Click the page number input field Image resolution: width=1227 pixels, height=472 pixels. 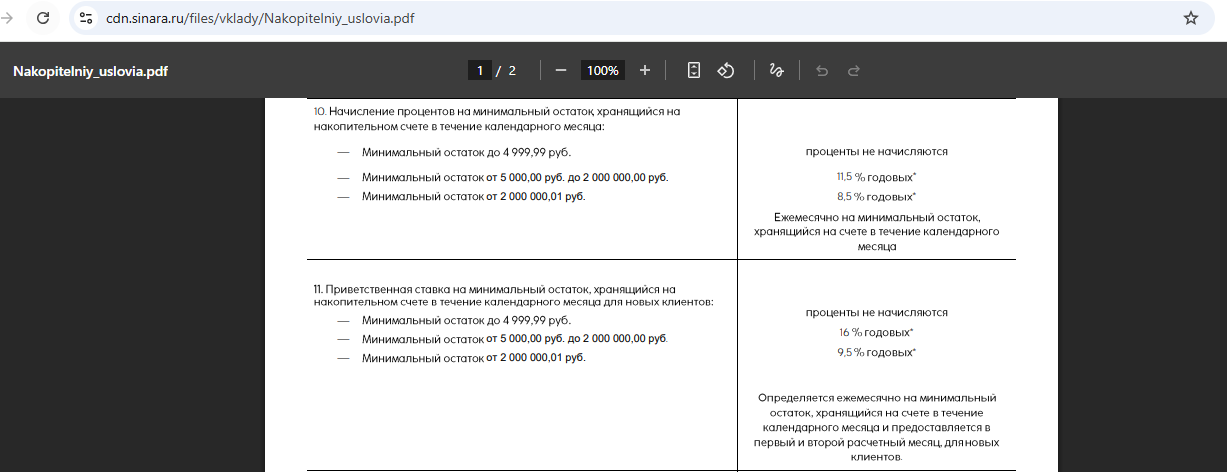pos(480,70)
